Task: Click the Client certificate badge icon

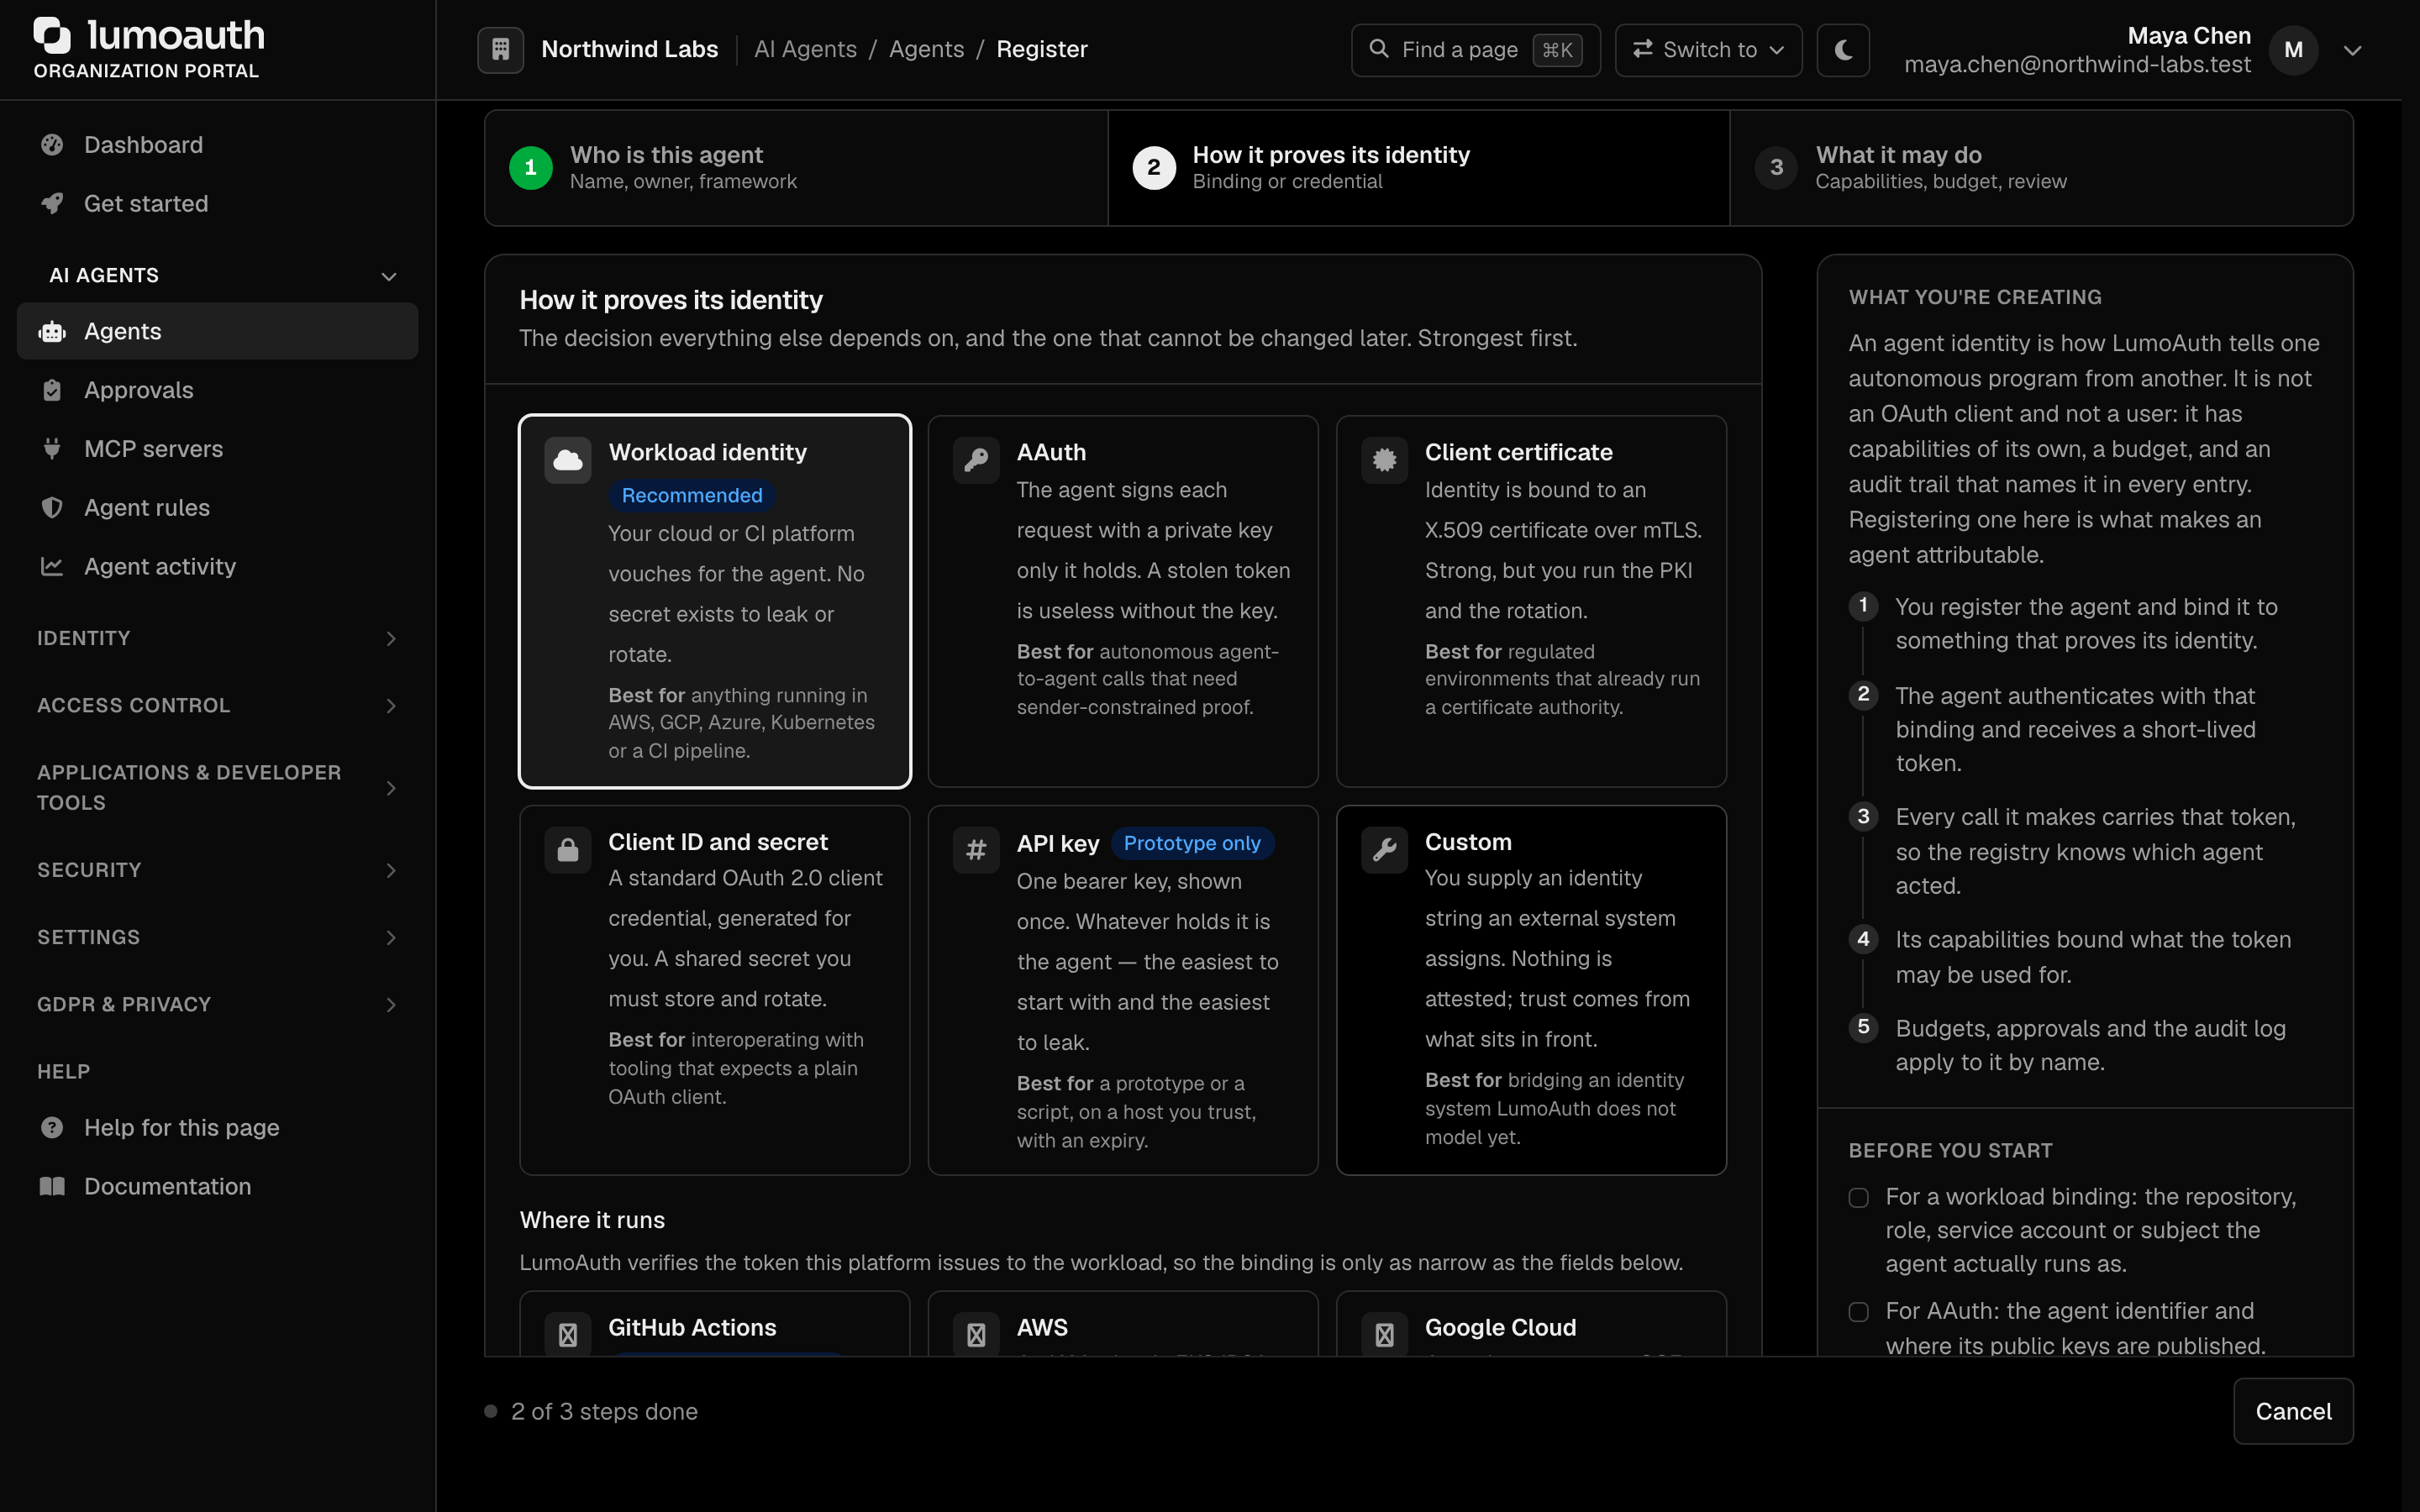Action: pos(1384,460)
